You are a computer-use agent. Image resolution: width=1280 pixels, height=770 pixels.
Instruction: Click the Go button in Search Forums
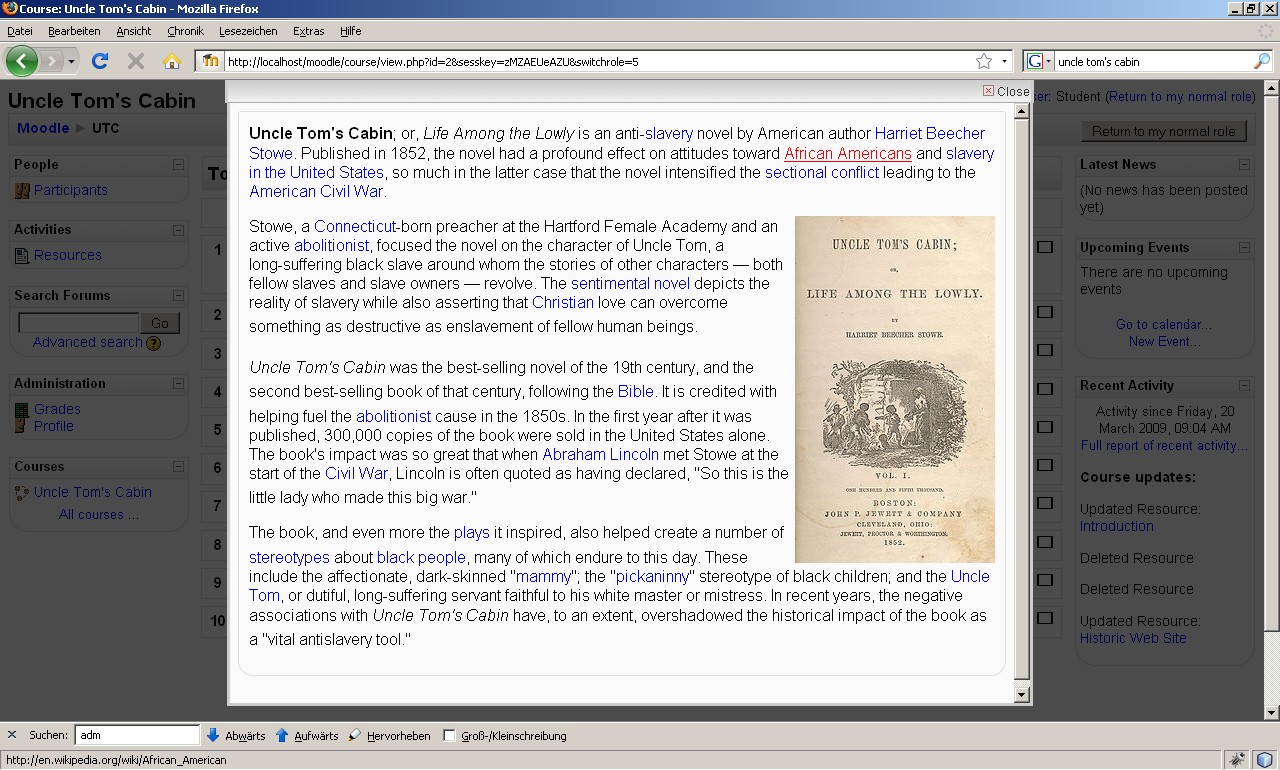160,323
